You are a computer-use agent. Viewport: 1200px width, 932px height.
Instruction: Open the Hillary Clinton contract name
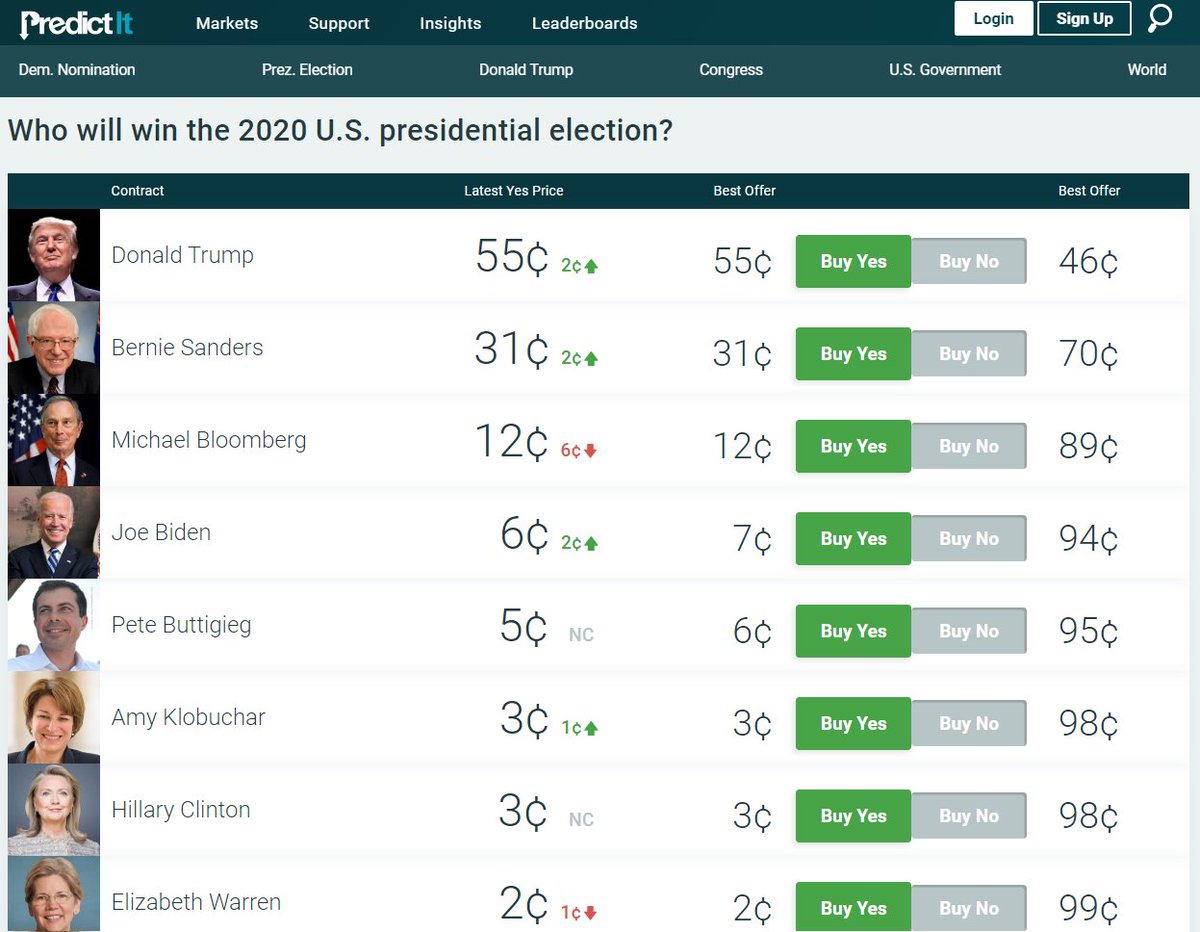(181, 810)
